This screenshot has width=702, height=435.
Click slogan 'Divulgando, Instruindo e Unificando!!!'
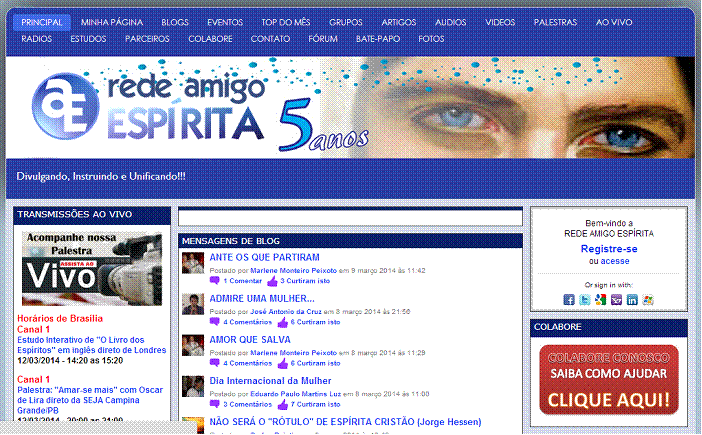click(x=101, y=176)
